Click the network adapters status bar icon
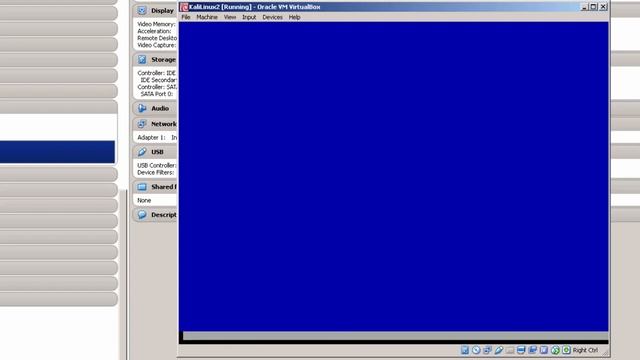 tap(487, 350)
